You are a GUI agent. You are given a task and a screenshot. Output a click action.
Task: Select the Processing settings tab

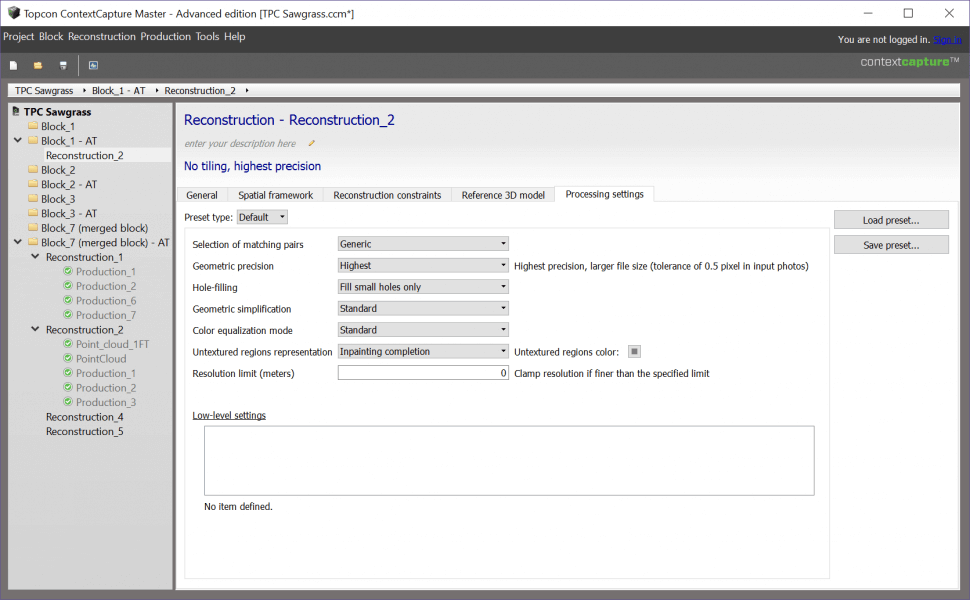[x=604, y=194]
